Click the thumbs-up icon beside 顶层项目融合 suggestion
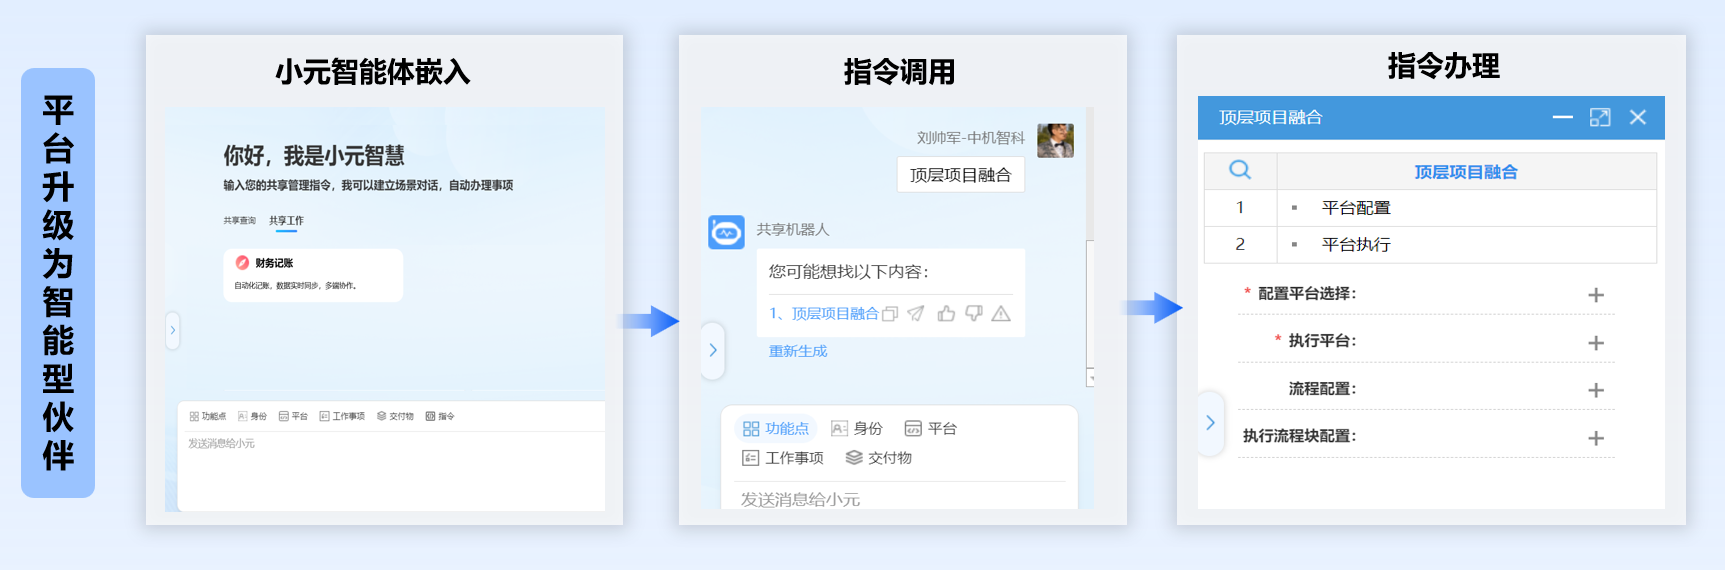 click(946, 314)
